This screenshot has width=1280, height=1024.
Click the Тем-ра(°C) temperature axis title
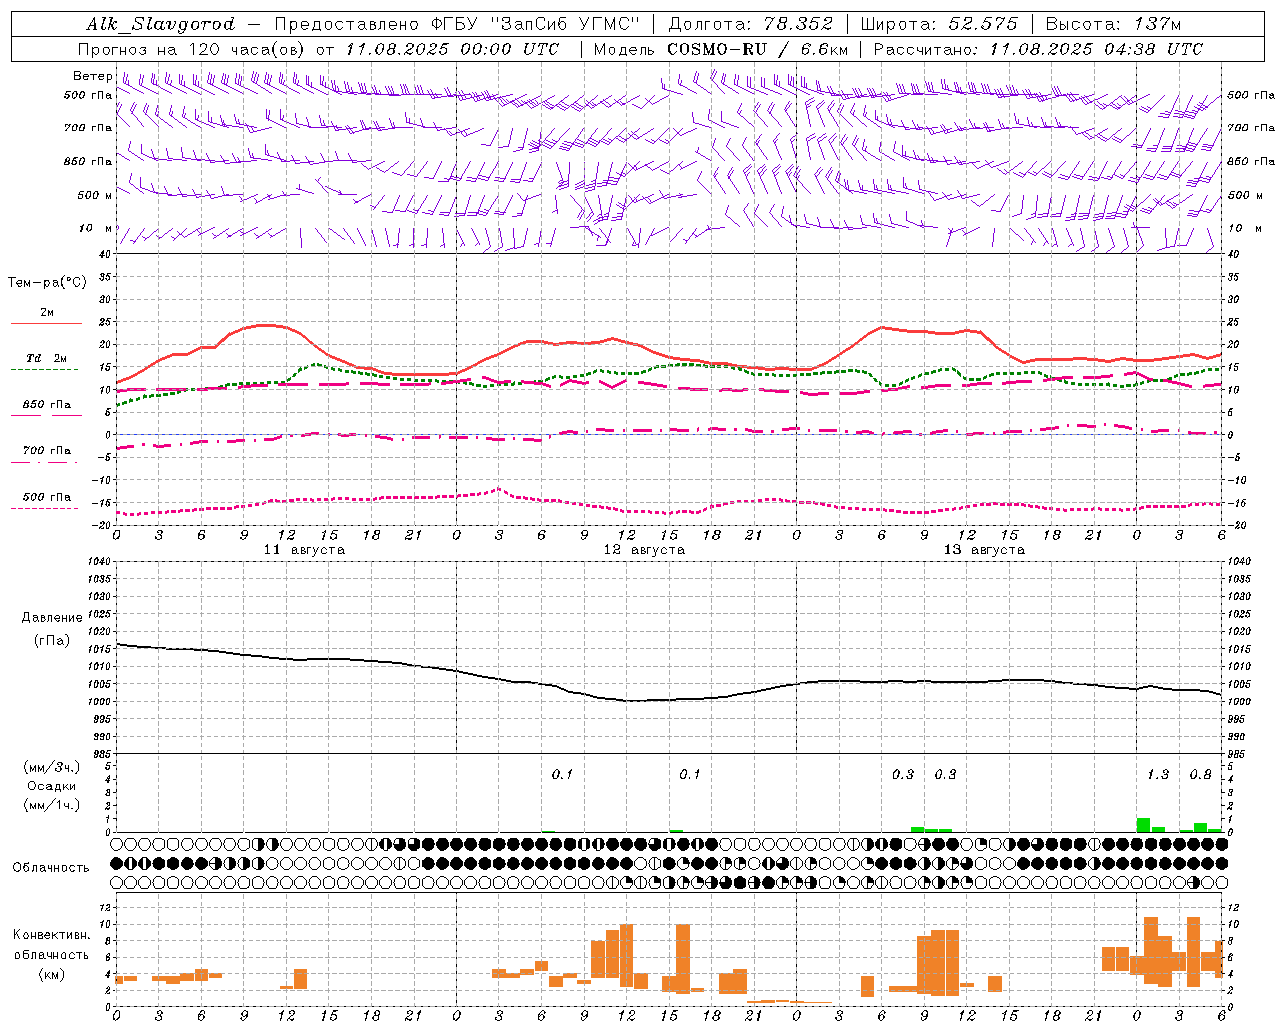(47, 283)
